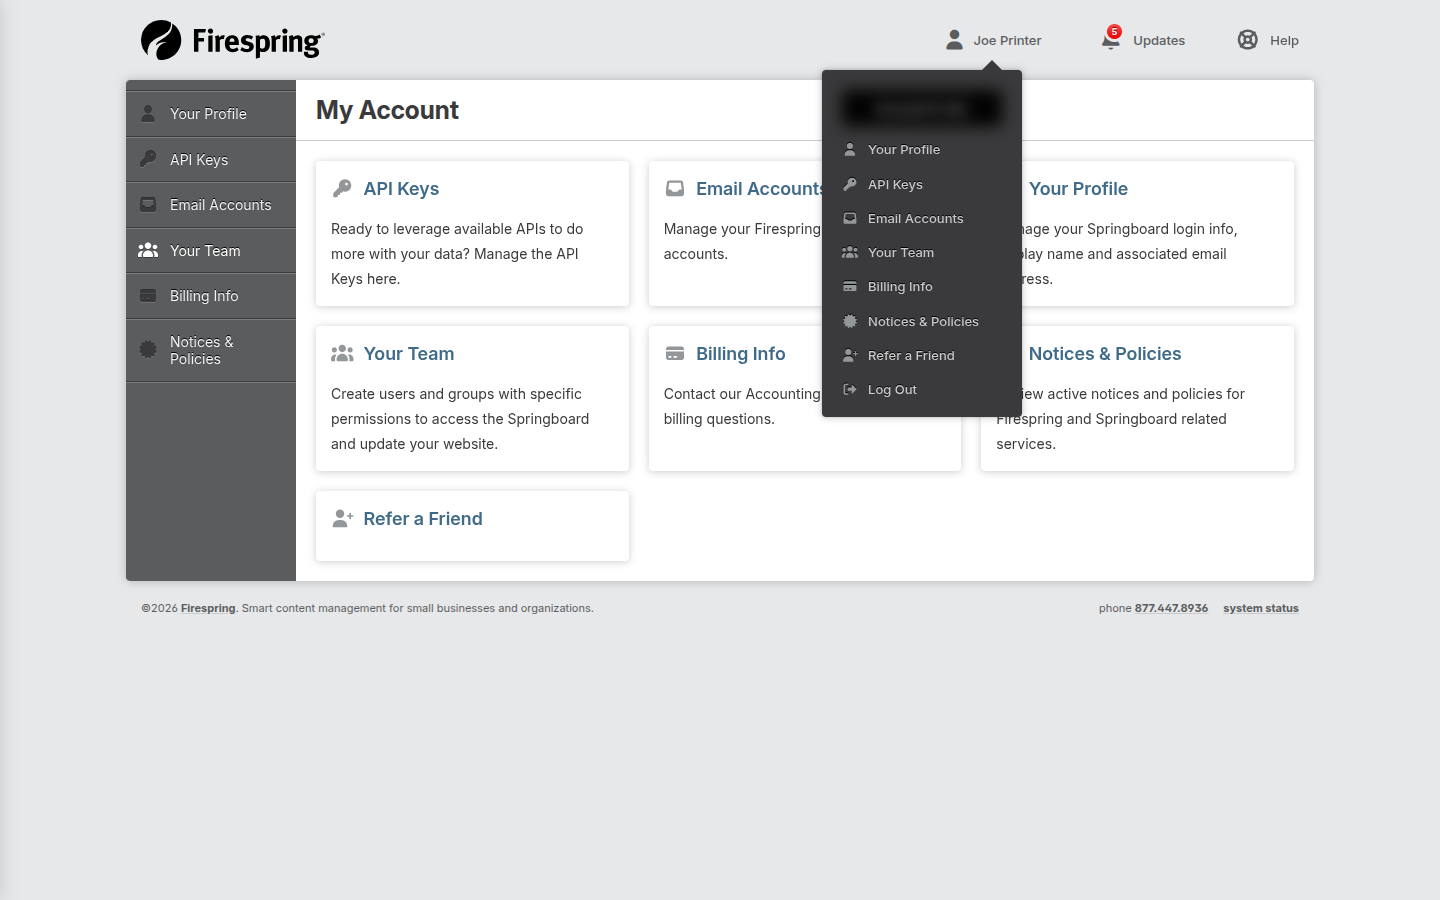Click the add-person icon in the dropdown's Refer a Friend row
This screenshot has height=900, width=1440.
coord(850,355)
